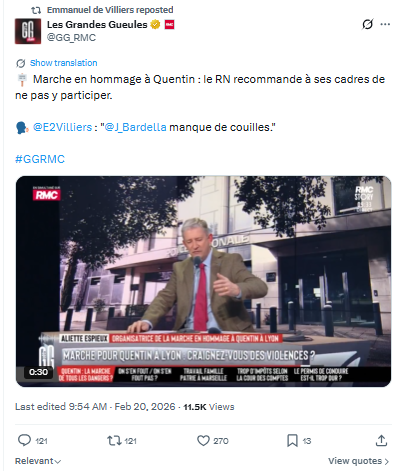Click the red RMC affiliate badge
This screenshot has width=401, height=471.
(x=169, y=25)
